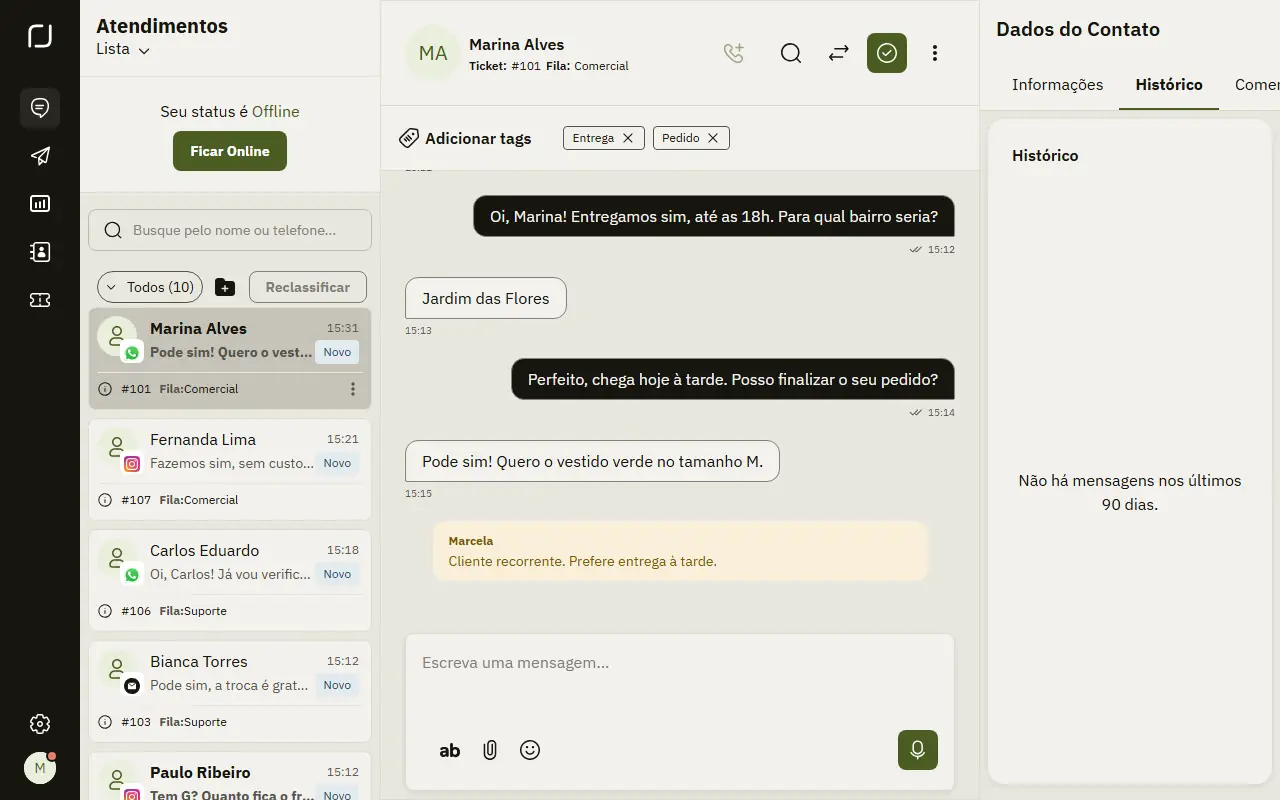
Task: Open the reports chart sidebar icon
Action: click(x=40, y=204)
